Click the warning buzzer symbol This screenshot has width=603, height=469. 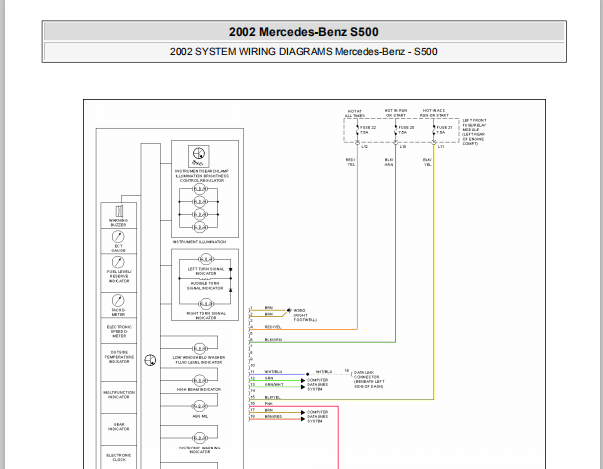coord(119,211)
